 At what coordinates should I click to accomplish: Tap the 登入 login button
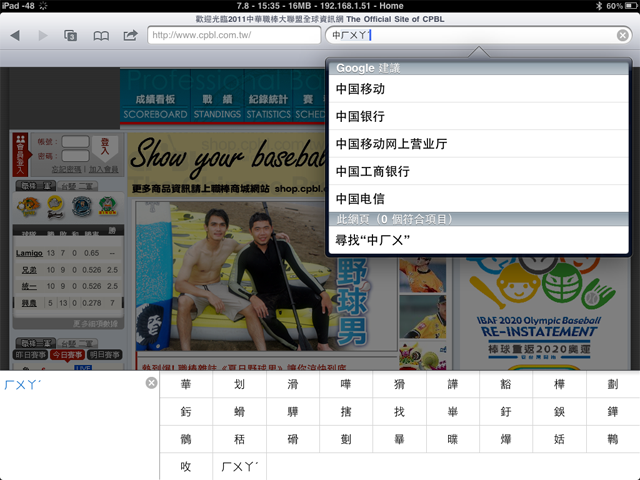[105, 147]
